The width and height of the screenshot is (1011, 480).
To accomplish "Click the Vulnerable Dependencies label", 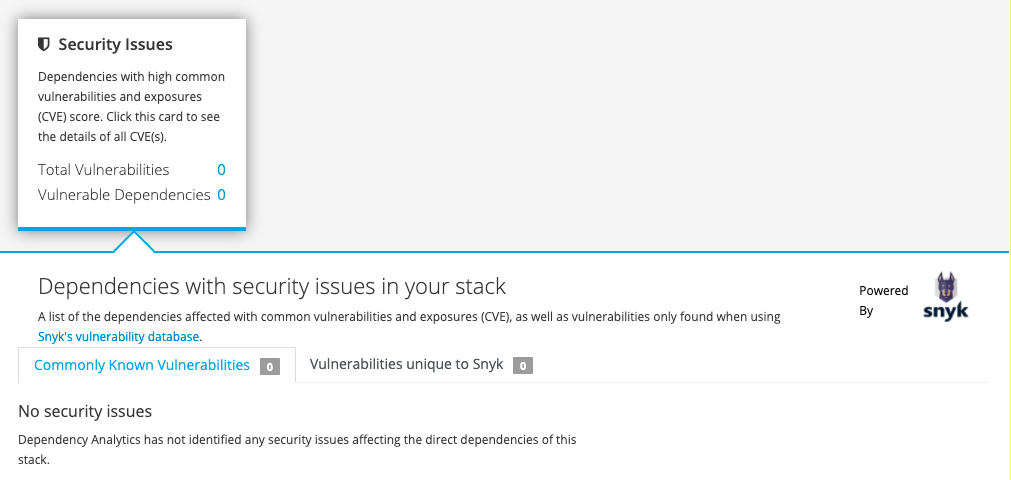I will [x=124, y=195].
